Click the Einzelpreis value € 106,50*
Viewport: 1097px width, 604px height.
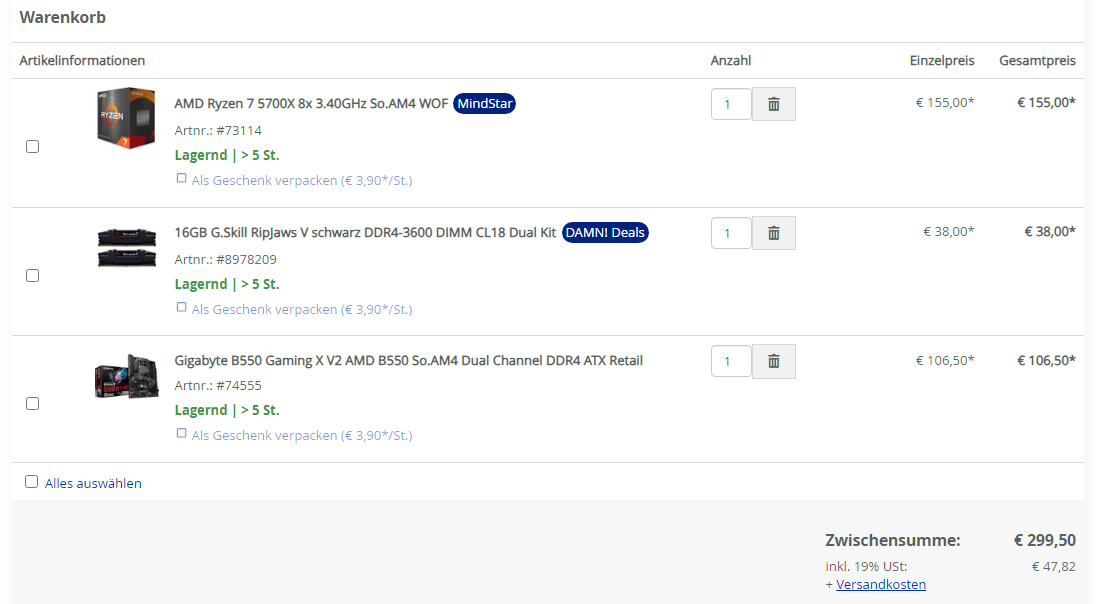coord(945,360)
